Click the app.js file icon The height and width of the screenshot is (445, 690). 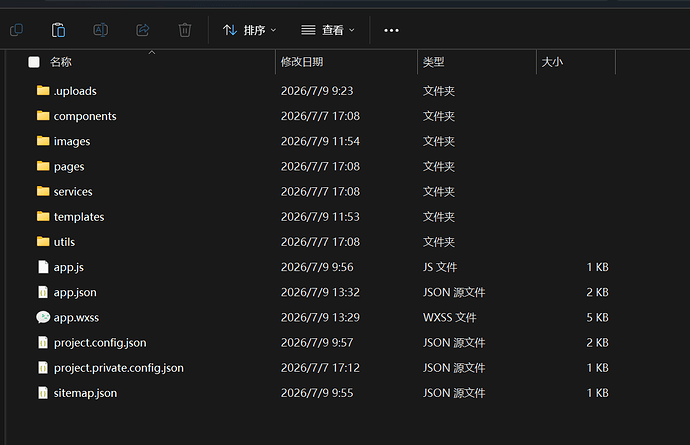[43, 267]
